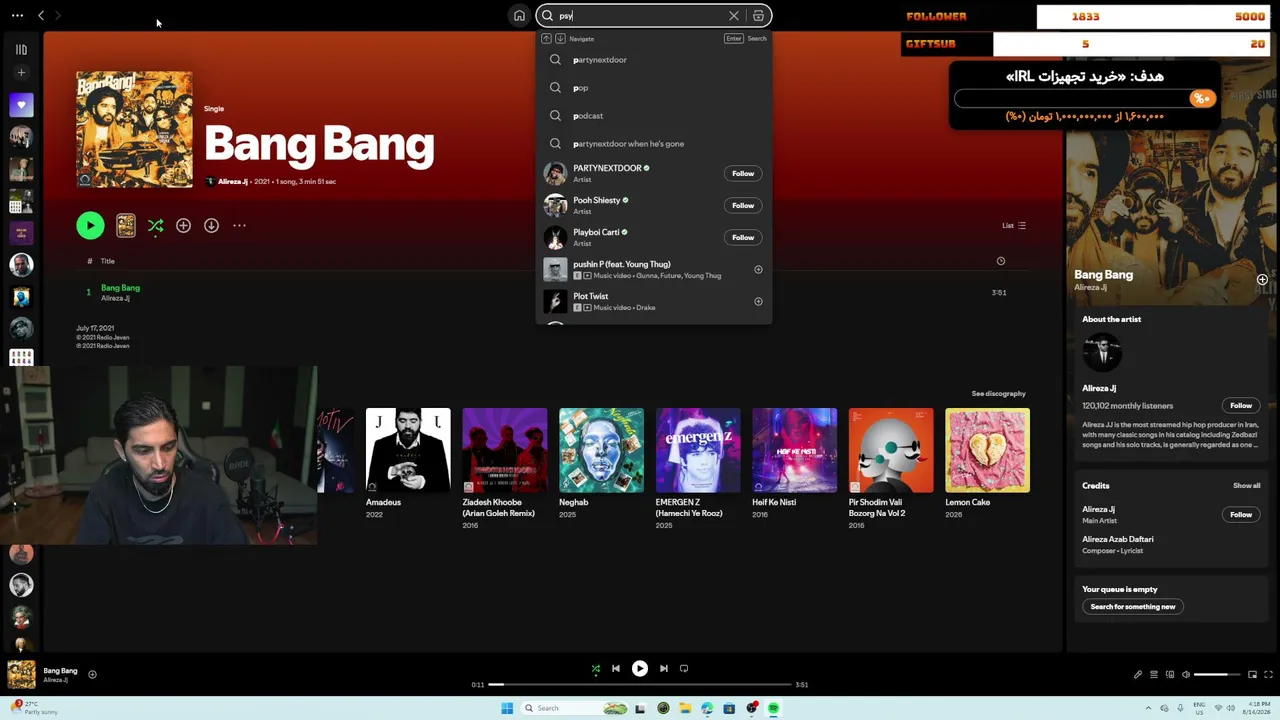Open Alireza Jj artist link under title
The image size is (1280, 720).
(x=232, y=182)
